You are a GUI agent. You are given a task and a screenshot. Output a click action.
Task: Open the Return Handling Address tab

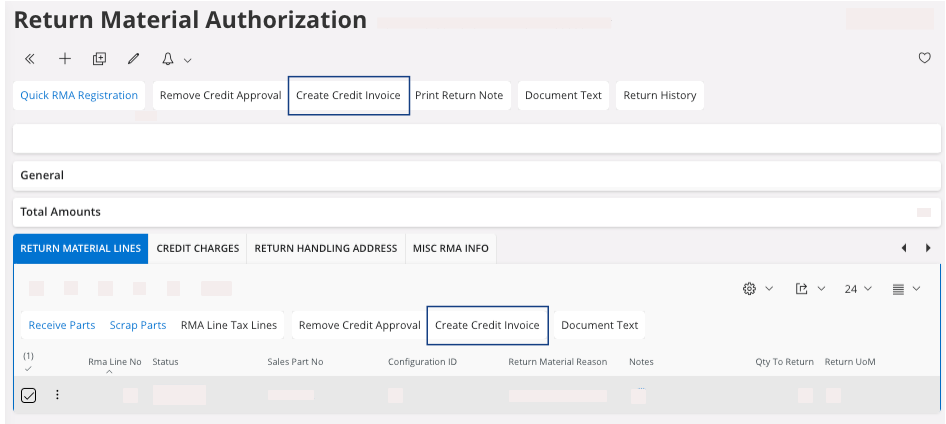click(x=326, y=248)
